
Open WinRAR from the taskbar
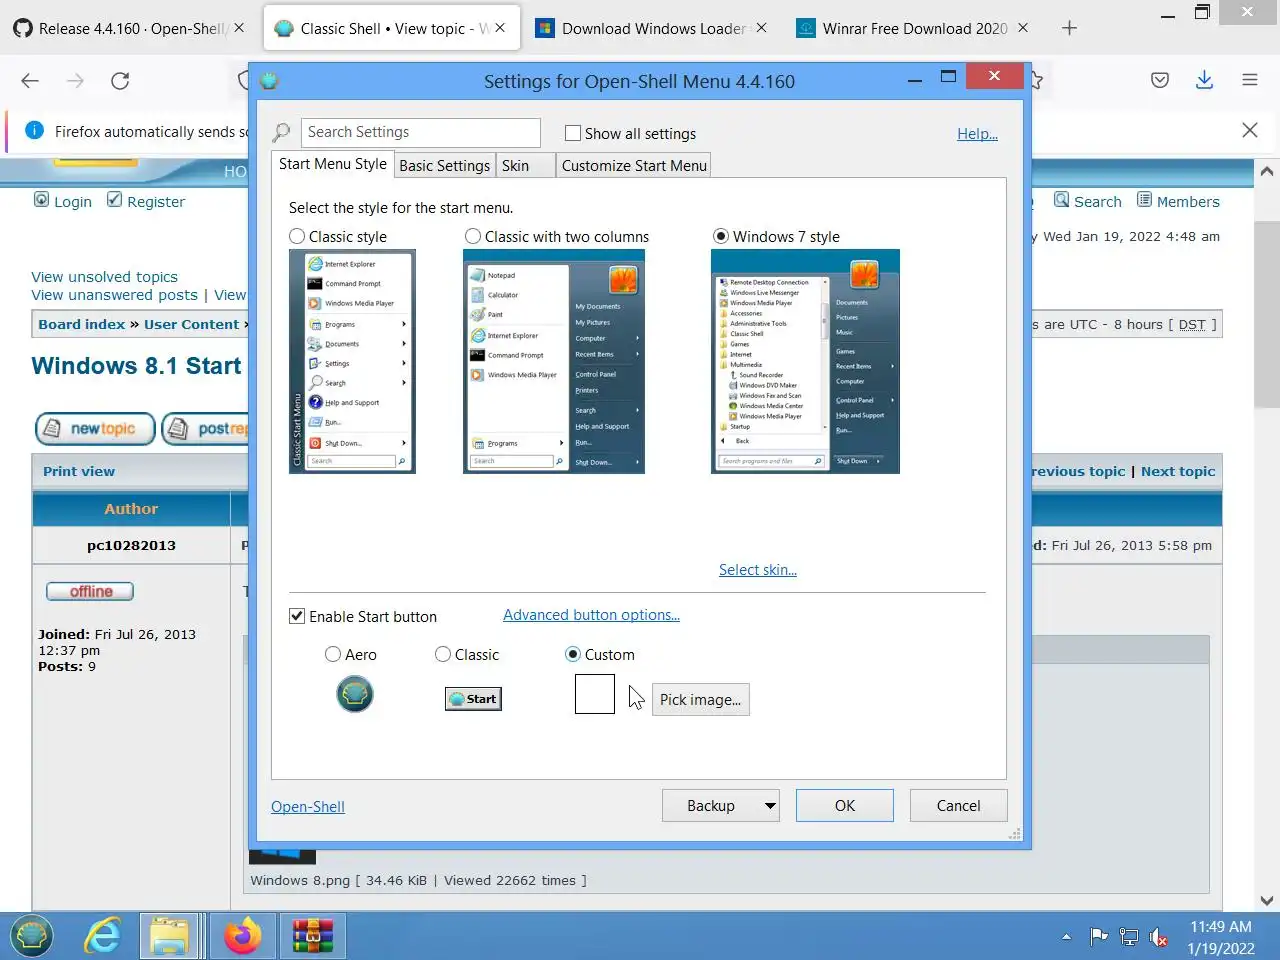[312, 936]
